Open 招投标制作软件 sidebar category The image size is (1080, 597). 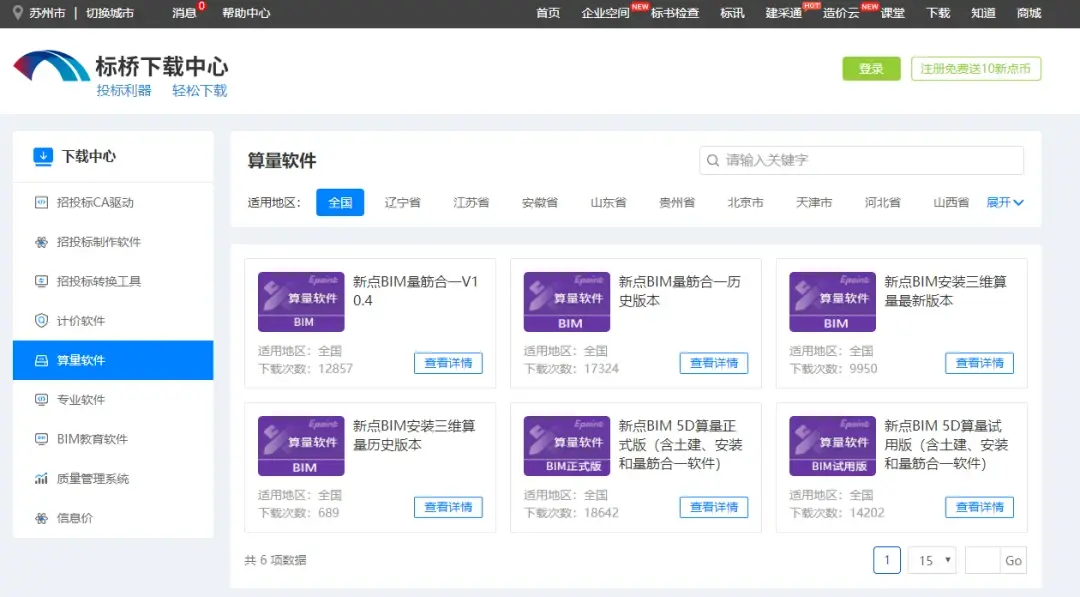[x=113, y=242]
